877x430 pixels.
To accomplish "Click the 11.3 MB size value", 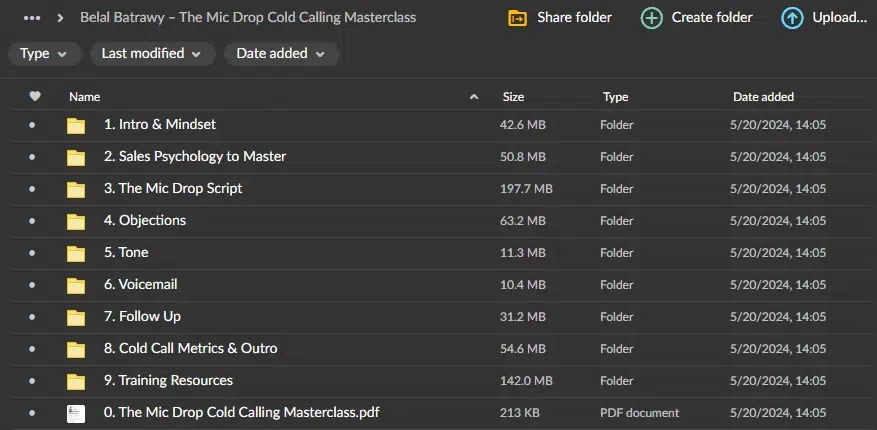I will tap(522, 253).
